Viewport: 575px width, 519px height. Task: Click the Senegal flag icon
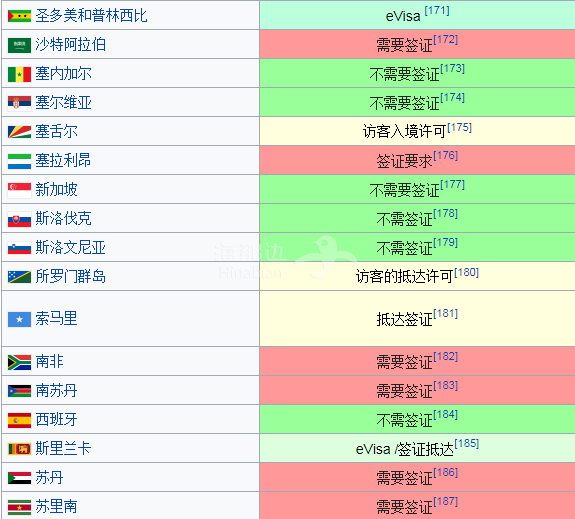pos(19,74)
